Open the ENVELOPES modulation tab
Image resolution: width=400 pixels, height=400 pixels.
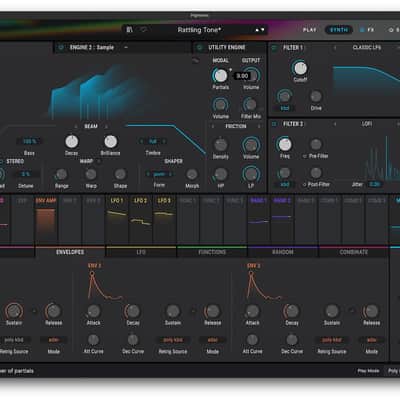coord(70,252)
